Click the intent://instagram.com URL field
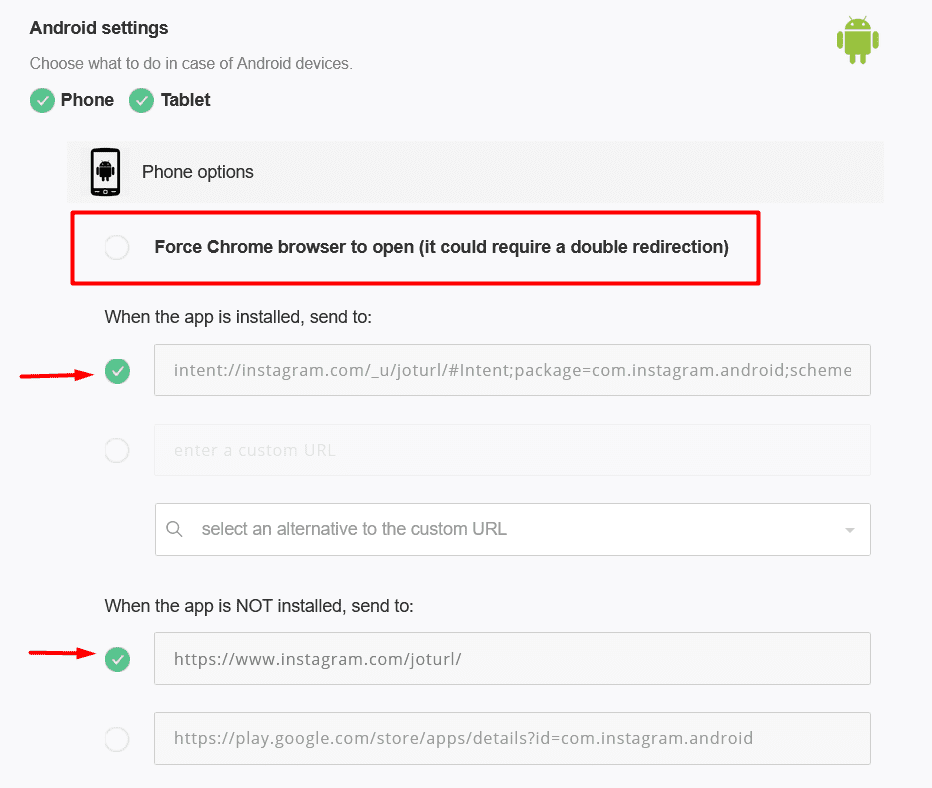Viewport: 932px width, 788px height. (x=512, y=370)
